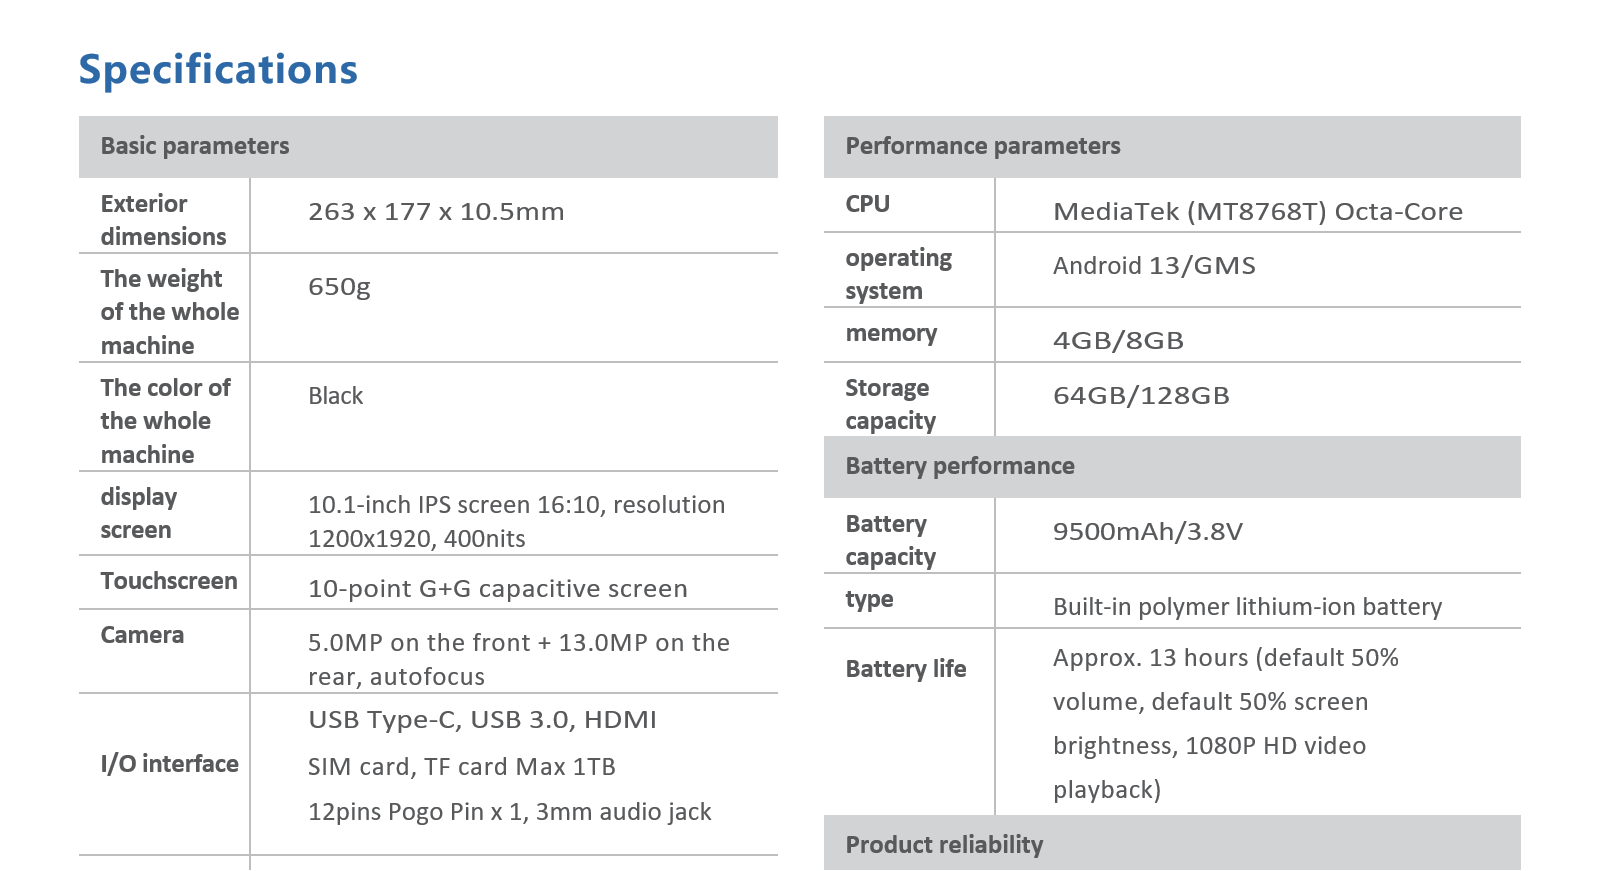Image resolution: width=1610 pixels, height=871 pixels.
Task: Select the Basic parameters section header
Action: coord(428,147)
